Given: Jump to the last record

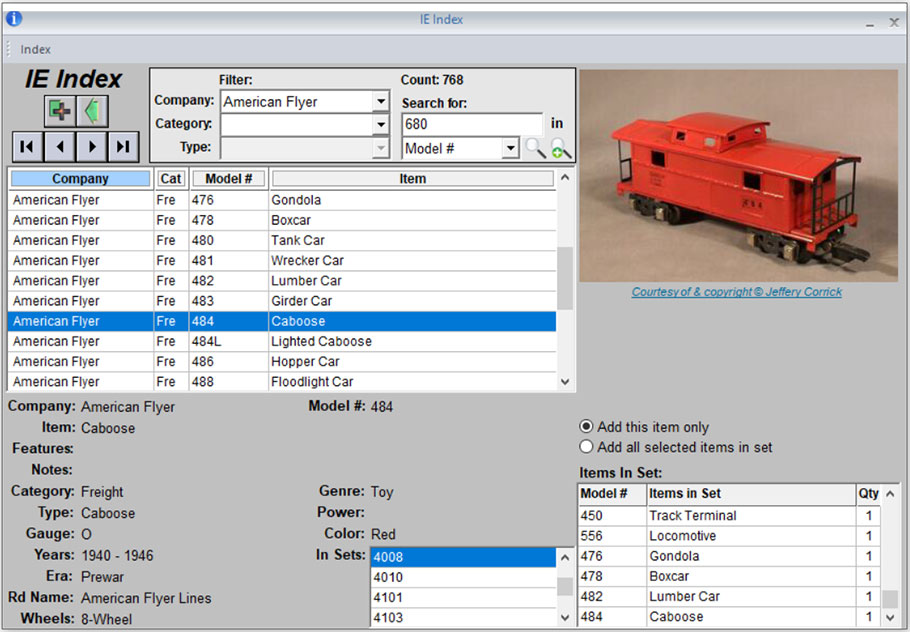Looking at the screenshot, I should pos(123,146).
